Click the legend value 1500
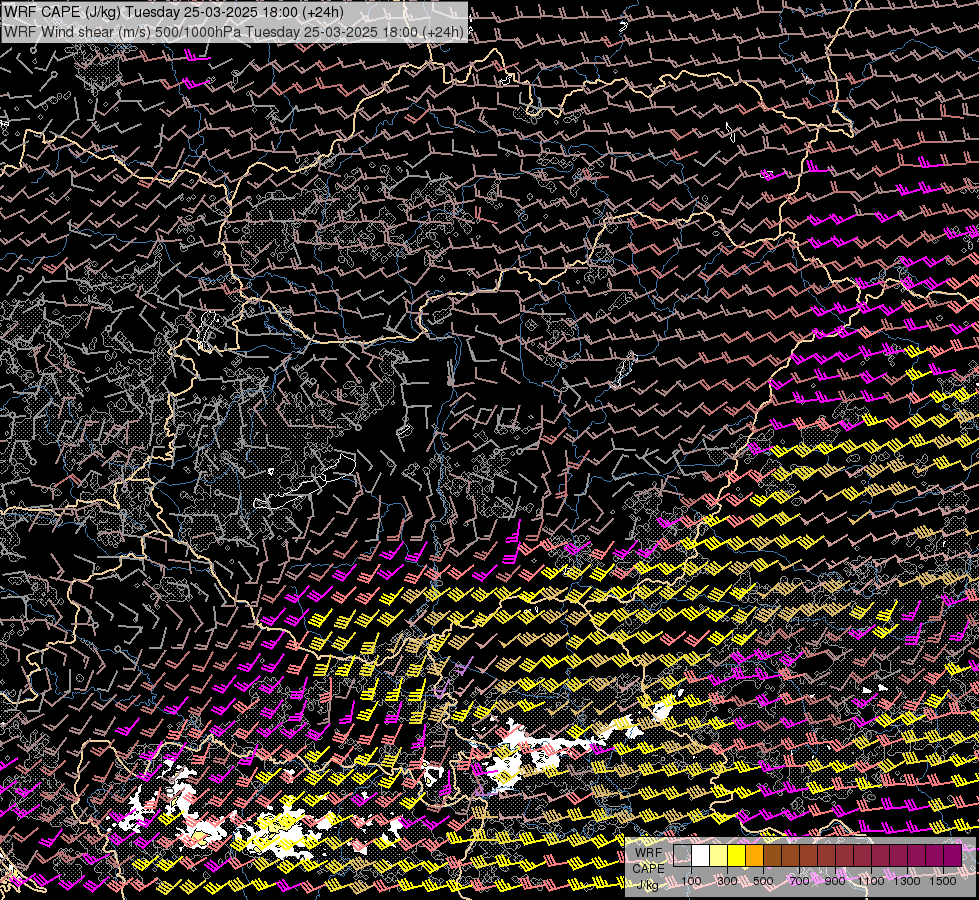Screen dimensions: 979x900 [x=943, y=881]
